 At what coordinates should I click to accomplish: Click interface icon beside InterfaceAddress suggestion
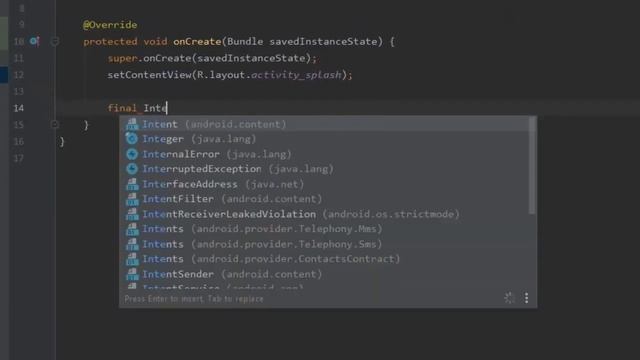(132, 184)
